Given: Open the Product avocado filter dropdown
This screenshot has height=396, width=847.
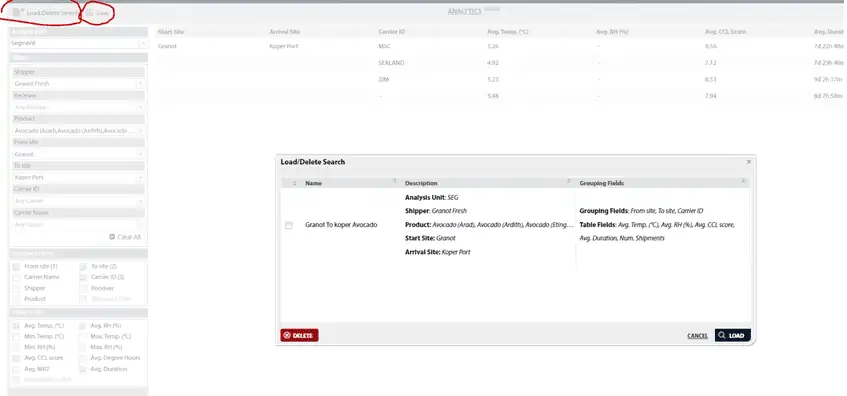Looking at the screenshot, I should click(78, 131).
